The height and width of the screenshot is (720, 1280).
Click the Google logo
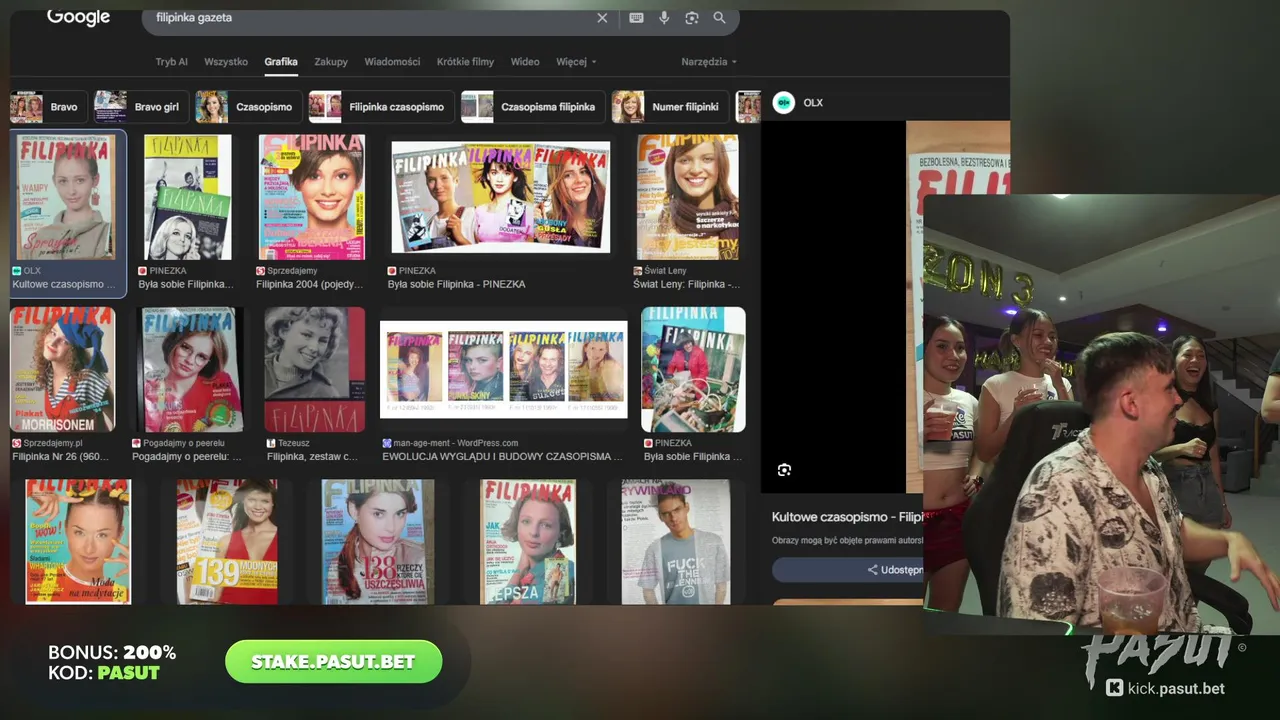(78, 17)
